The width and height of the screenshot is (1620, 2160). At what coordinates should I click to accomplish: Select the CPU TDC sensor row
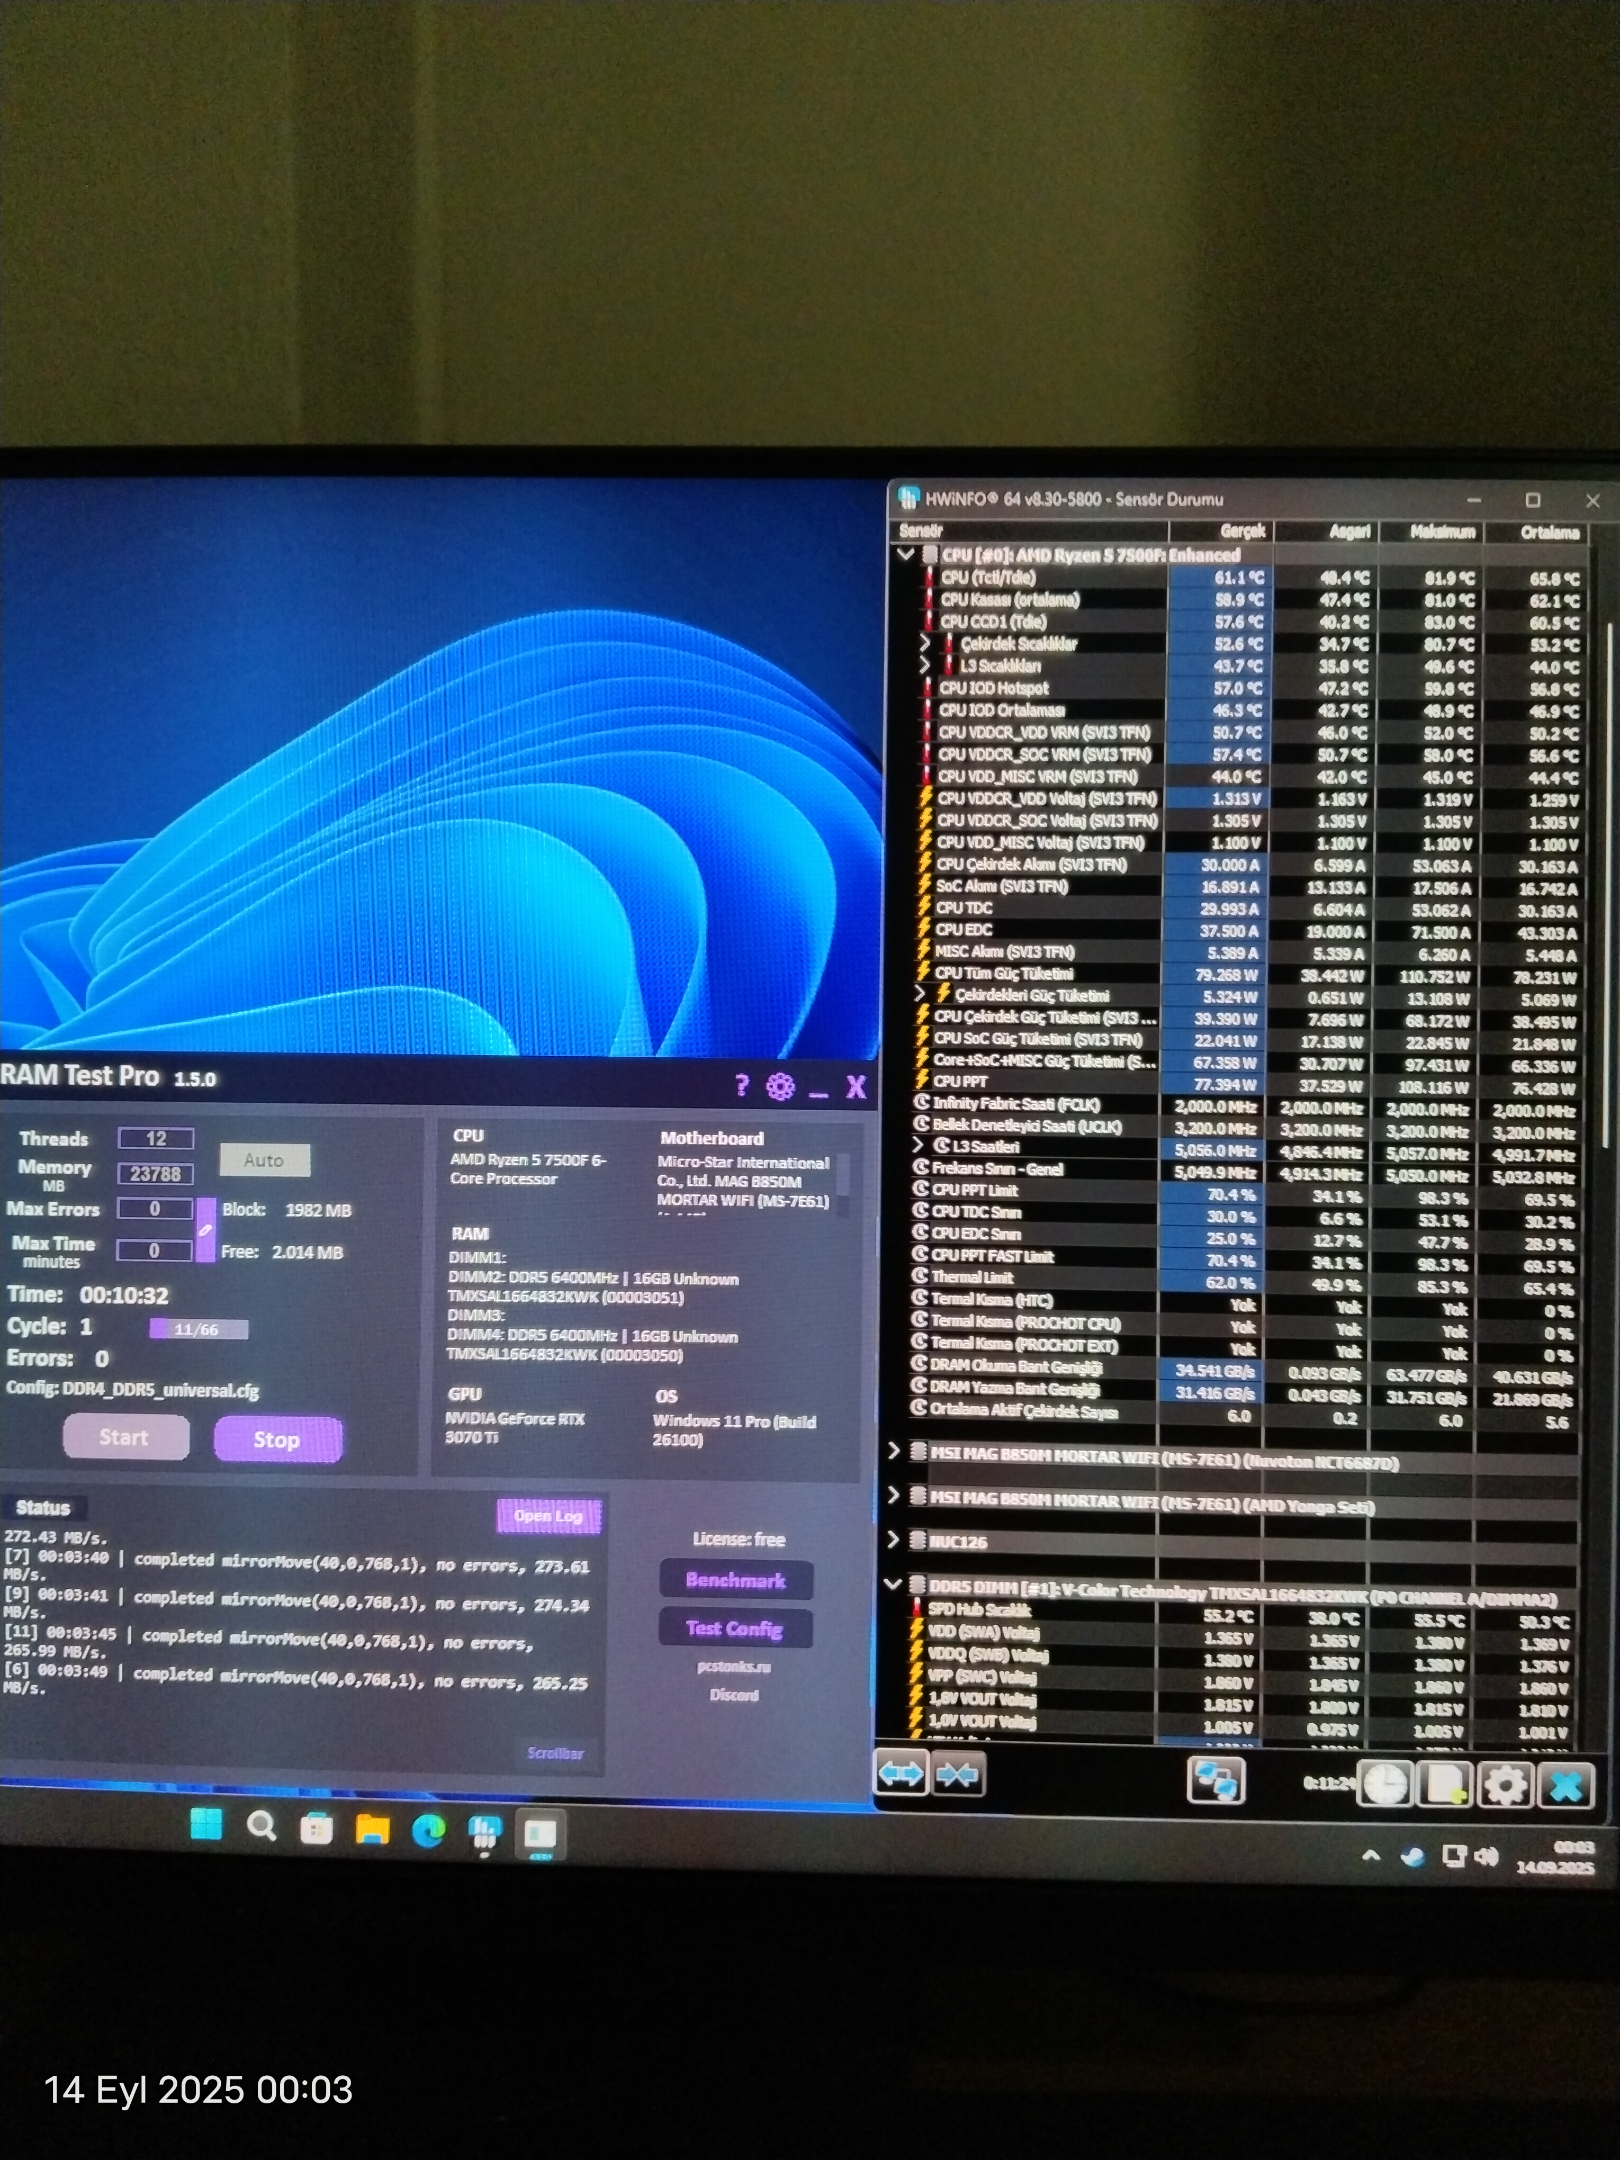click(1248, 908)
